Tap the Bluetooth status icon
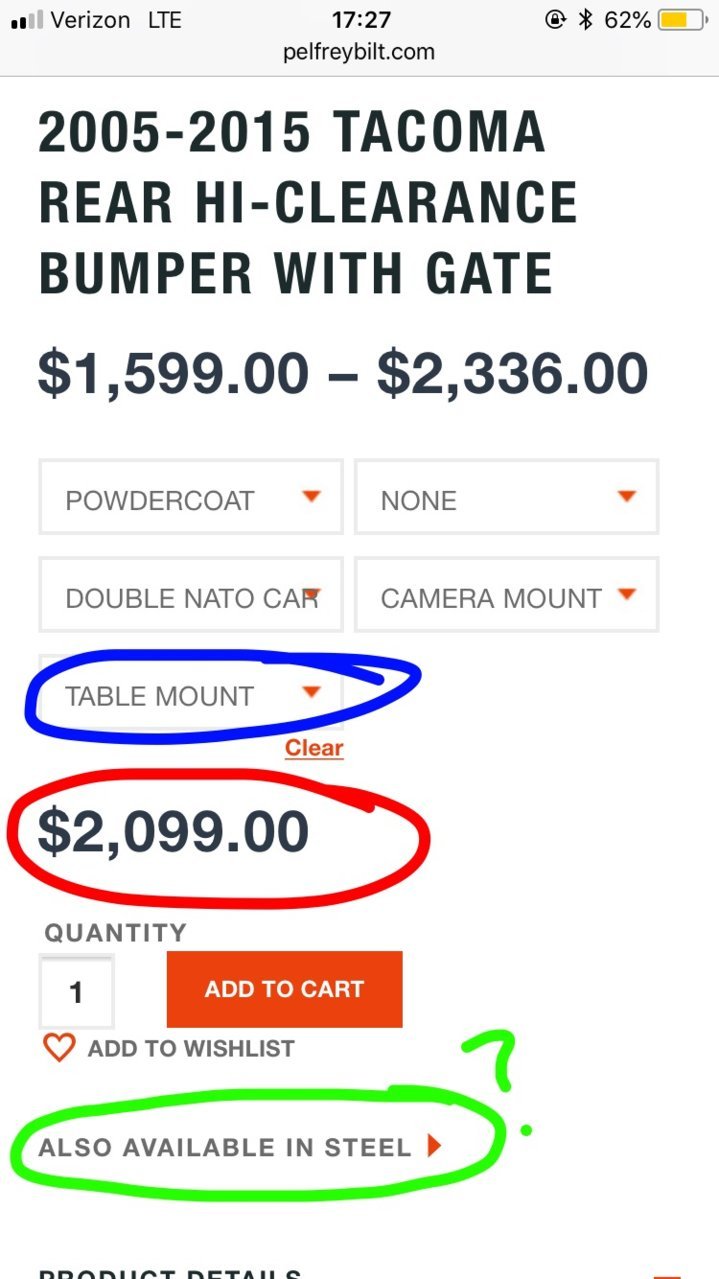Viewport: 719px width, 1279px height. 587,20
